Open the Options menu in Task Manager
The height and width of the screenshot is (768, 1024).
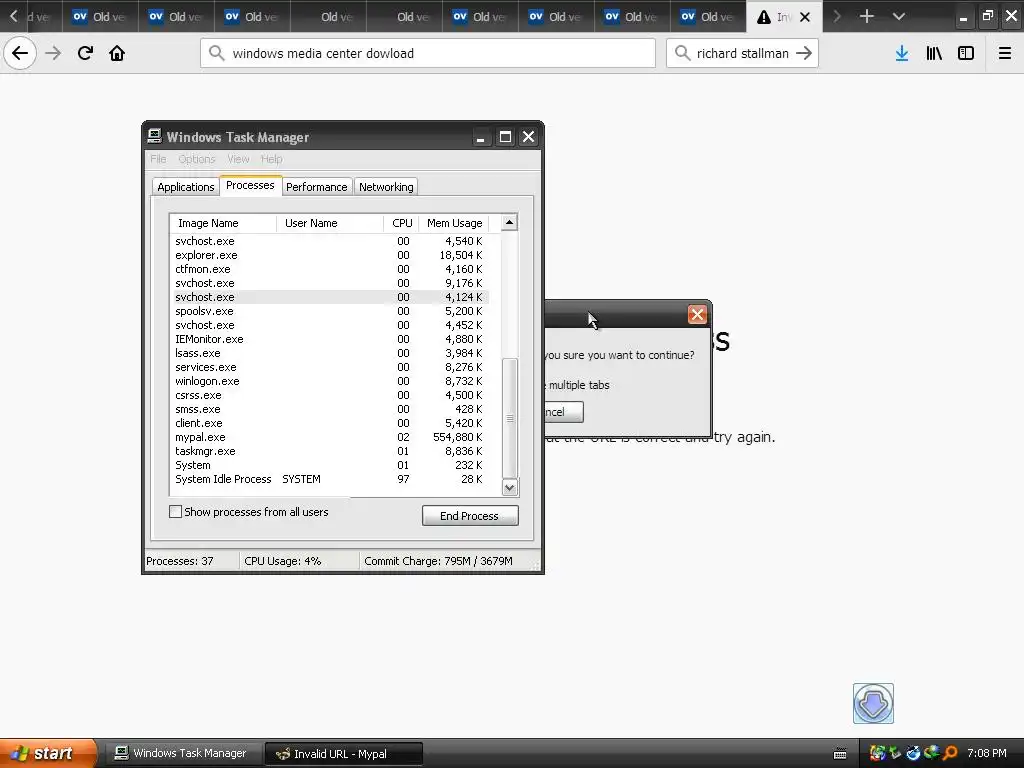point(197,159)
